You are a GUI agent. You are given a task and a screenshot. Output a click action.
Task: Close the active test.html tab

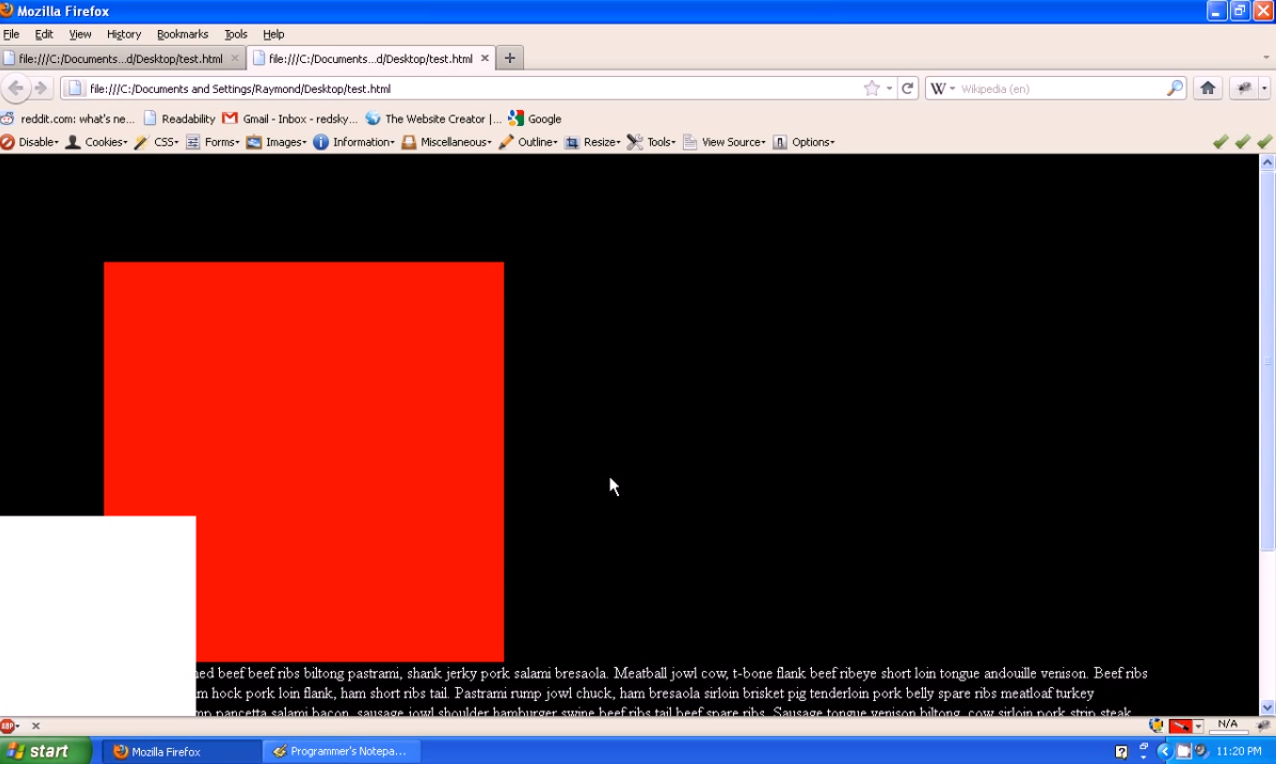coord(485,58)
